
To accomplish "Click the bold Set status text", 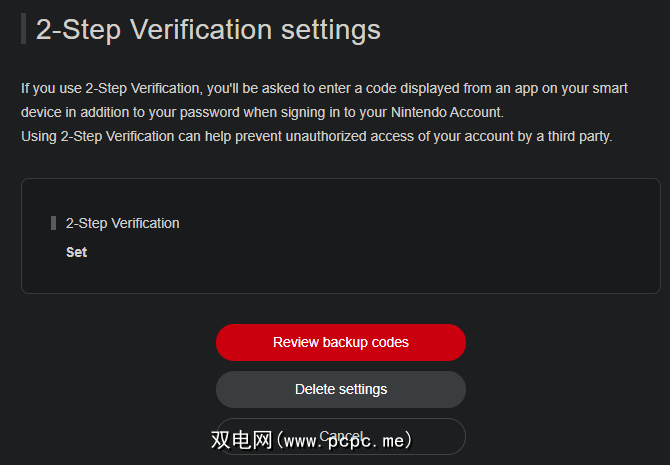I will coord(77,252).
